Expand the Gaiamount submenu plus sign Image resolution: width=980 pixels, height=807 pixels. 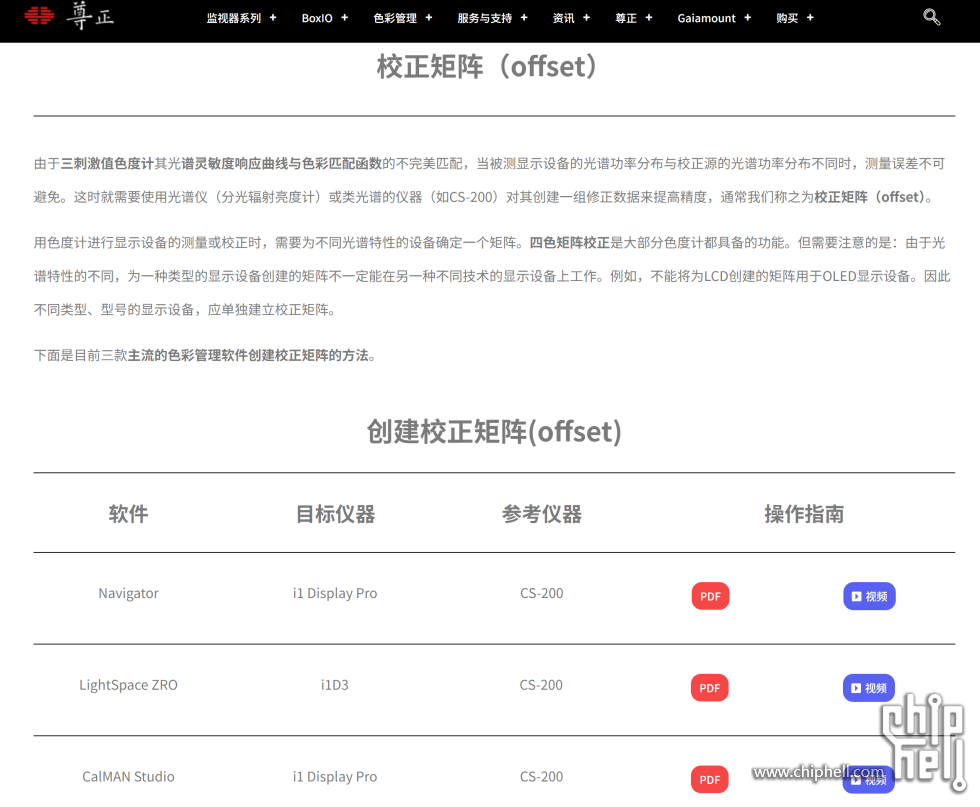(x=747, y=18)
